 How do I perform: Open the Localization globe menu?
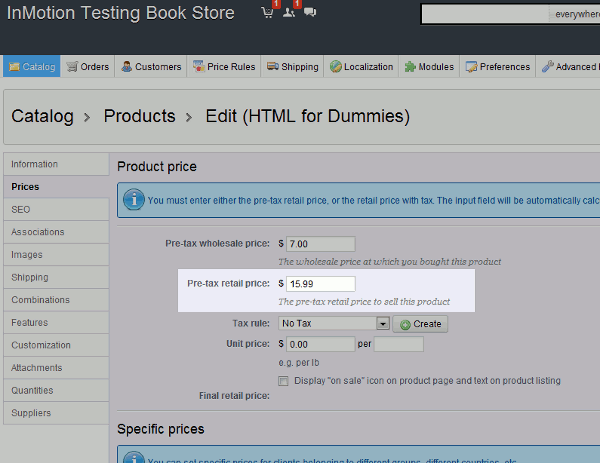(361, 67)
